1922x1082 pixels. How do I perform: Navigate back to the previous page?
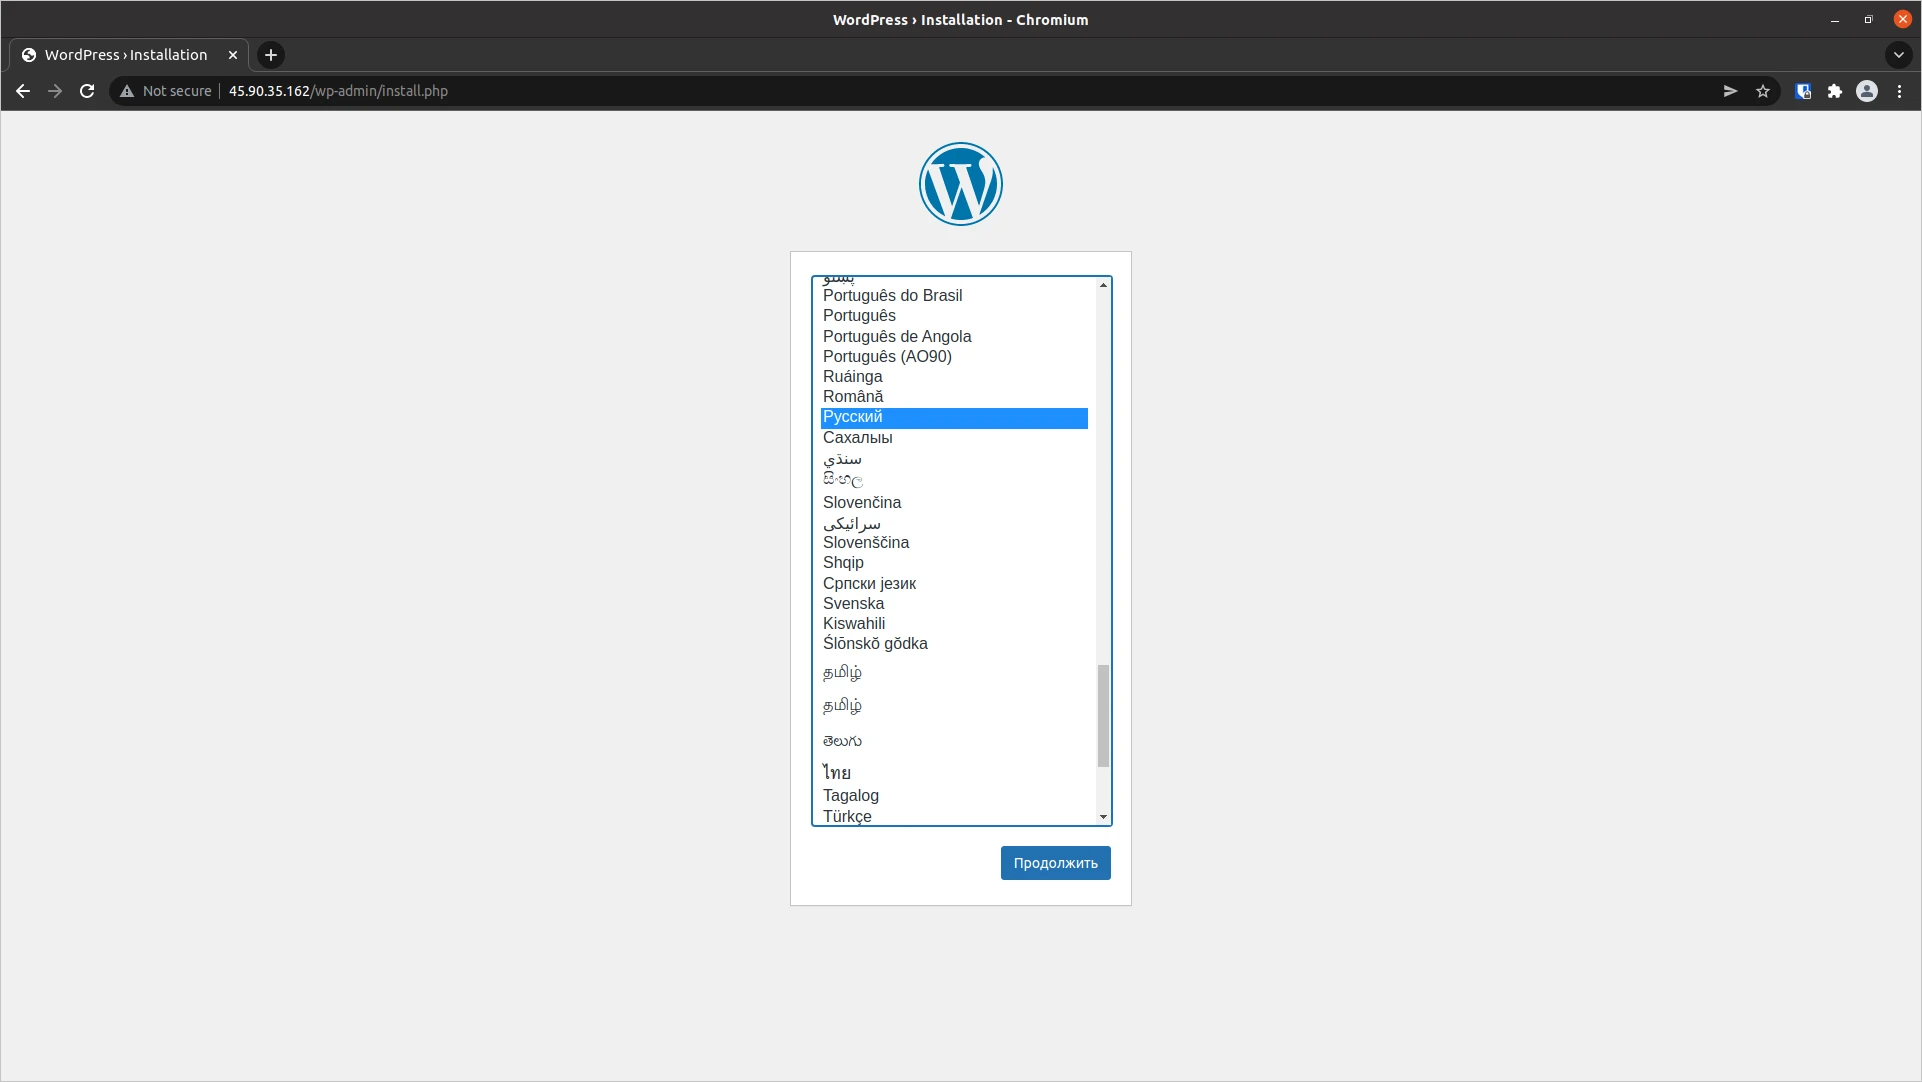pyautogui.click(x=22, y=91)
